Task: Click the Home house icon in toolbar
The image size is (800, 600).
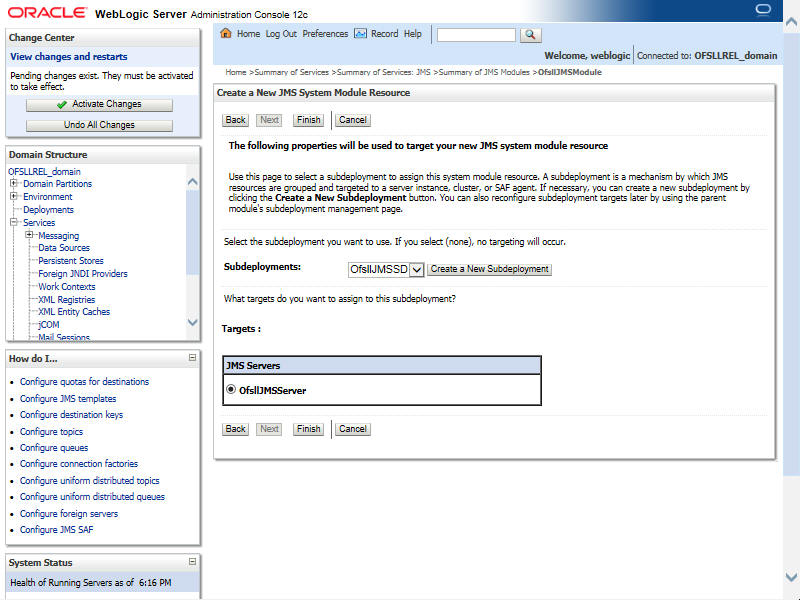Action: pos(226,33)
